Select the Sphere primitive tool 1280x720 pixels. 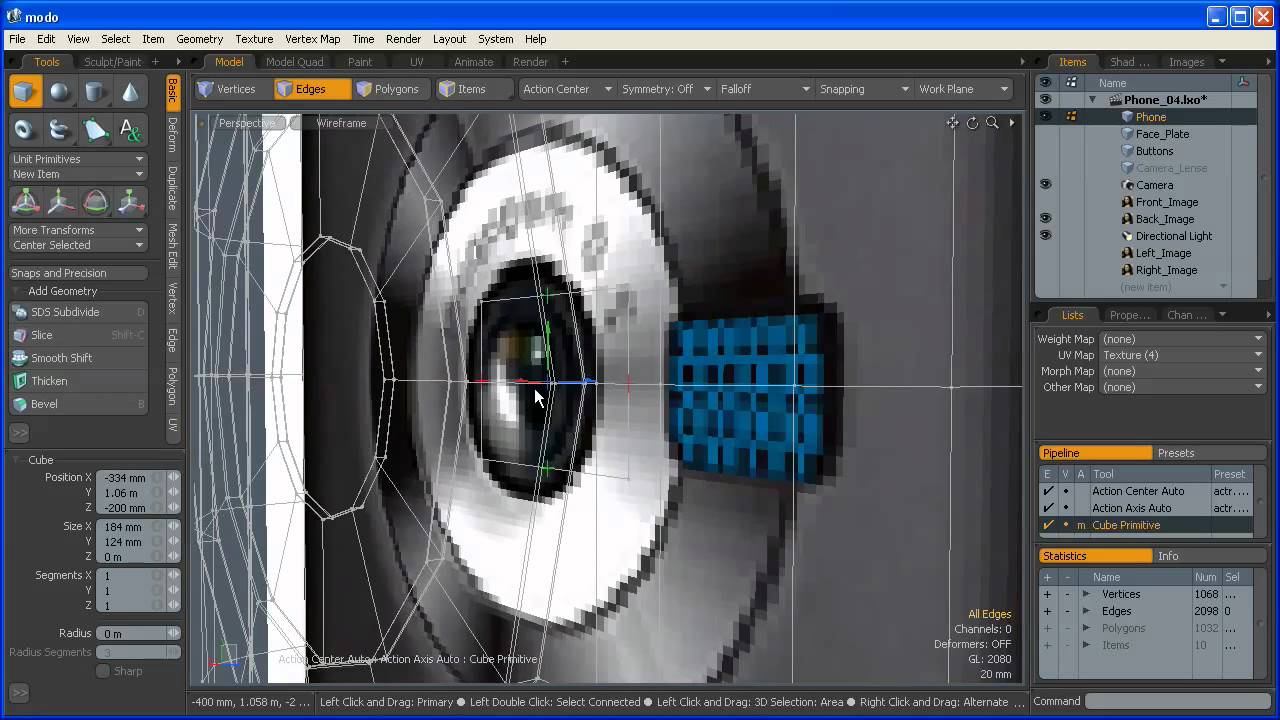(61, 93)
